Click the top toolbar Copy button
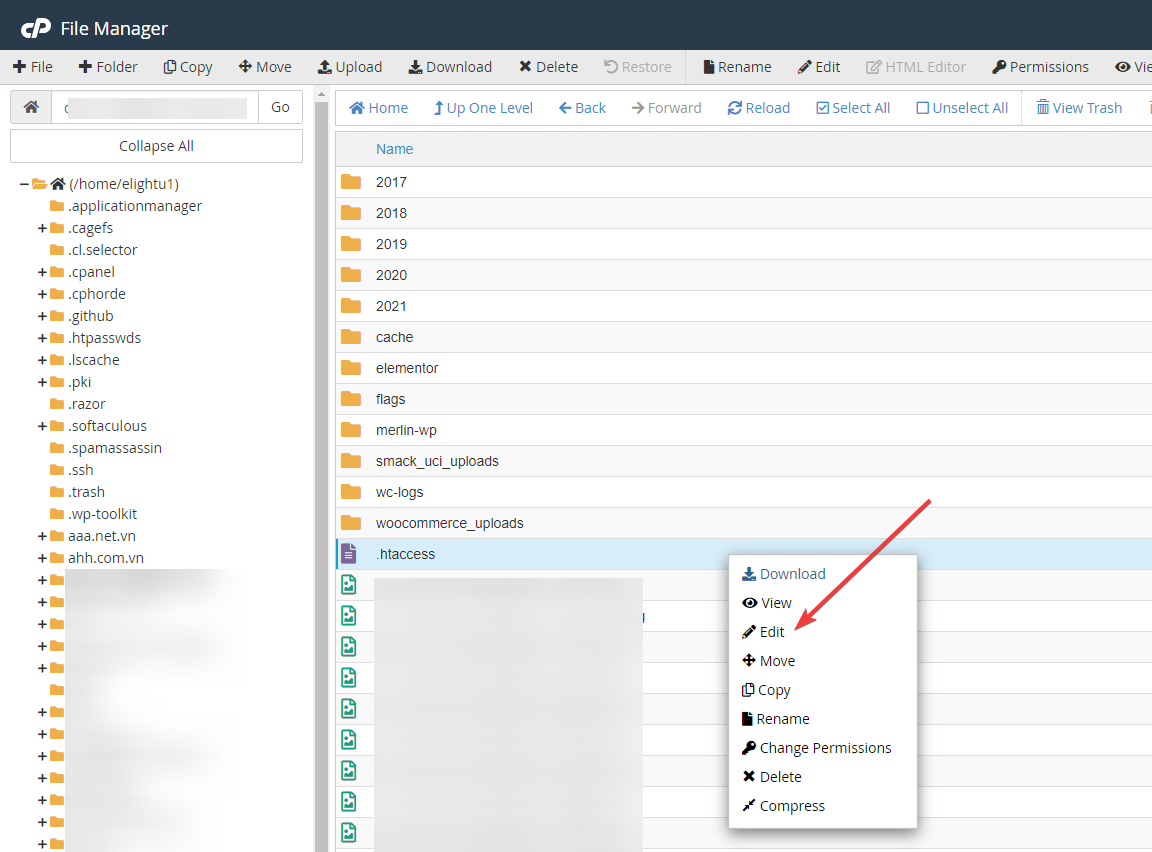The image size is (1152, 852). click(187, 67)
